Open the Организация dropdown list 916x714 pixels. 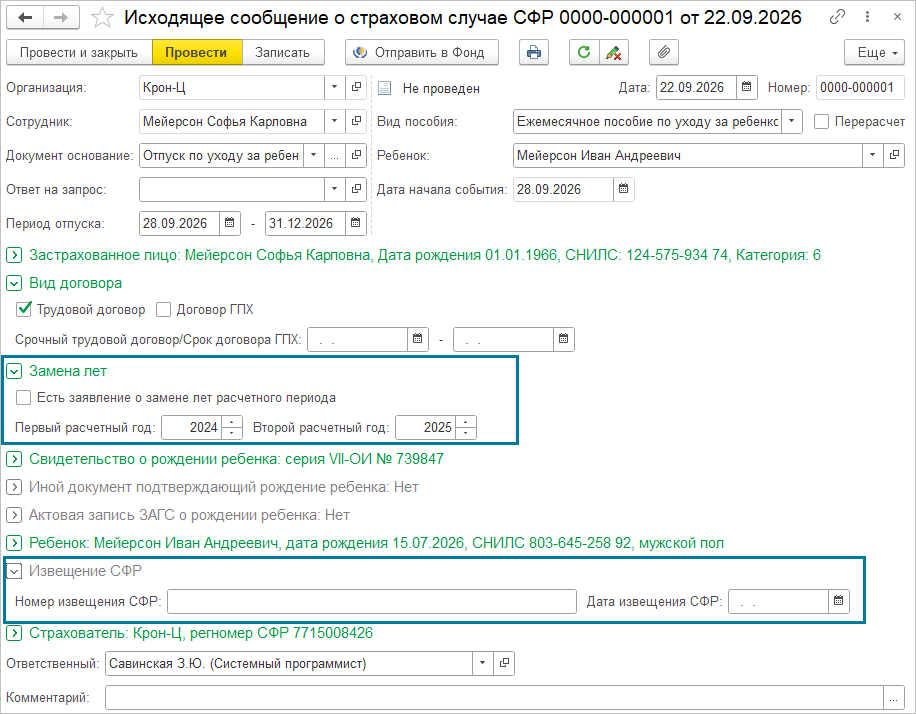click(334, 88)
